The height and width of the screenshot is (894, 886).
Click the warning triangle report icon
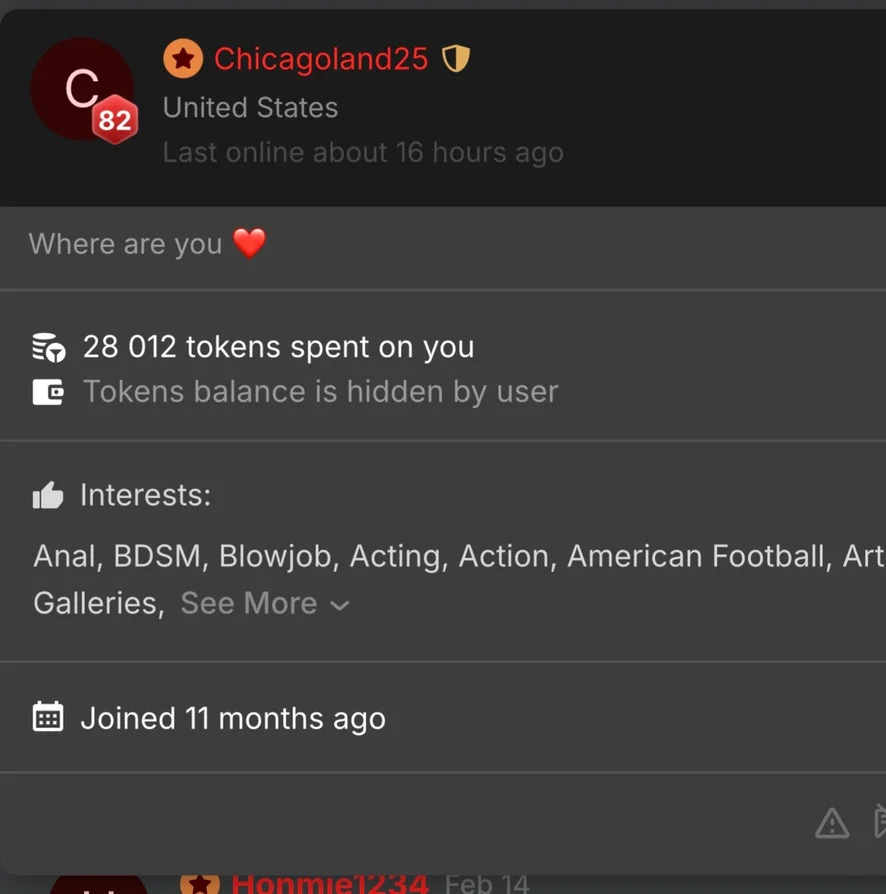tap(832, 823)
